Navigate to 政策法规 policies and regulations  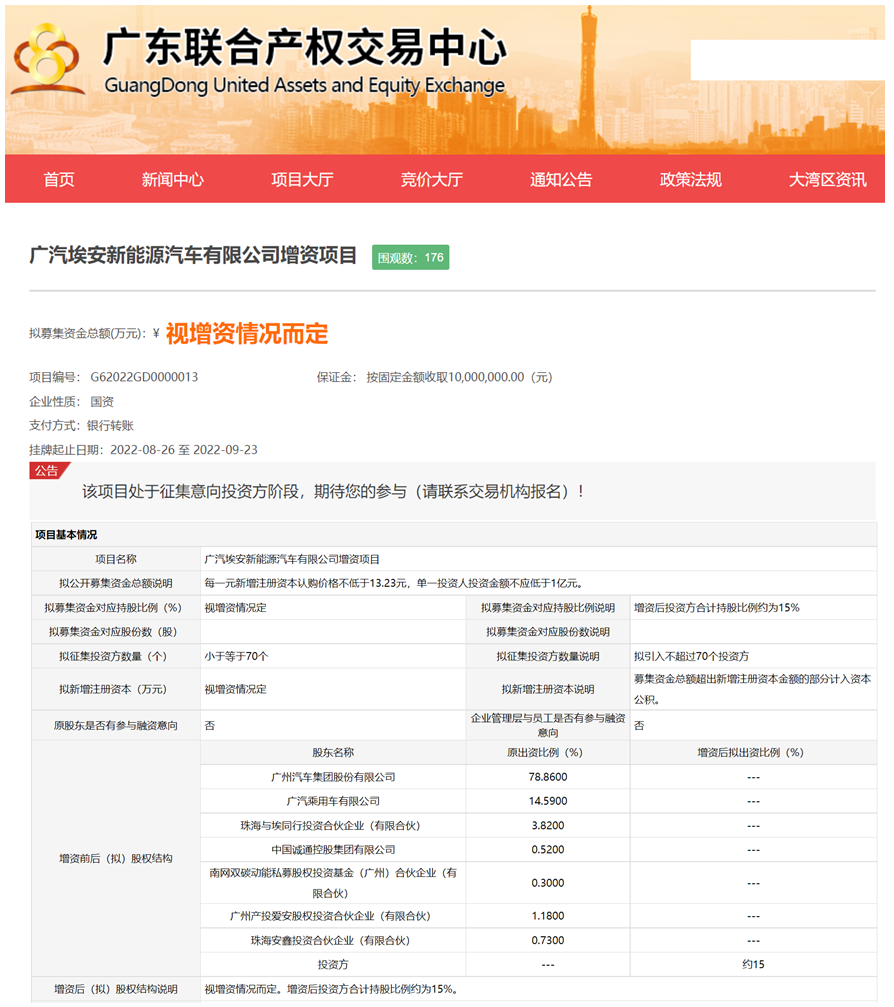pyautogui.click(x=690, y=180)
